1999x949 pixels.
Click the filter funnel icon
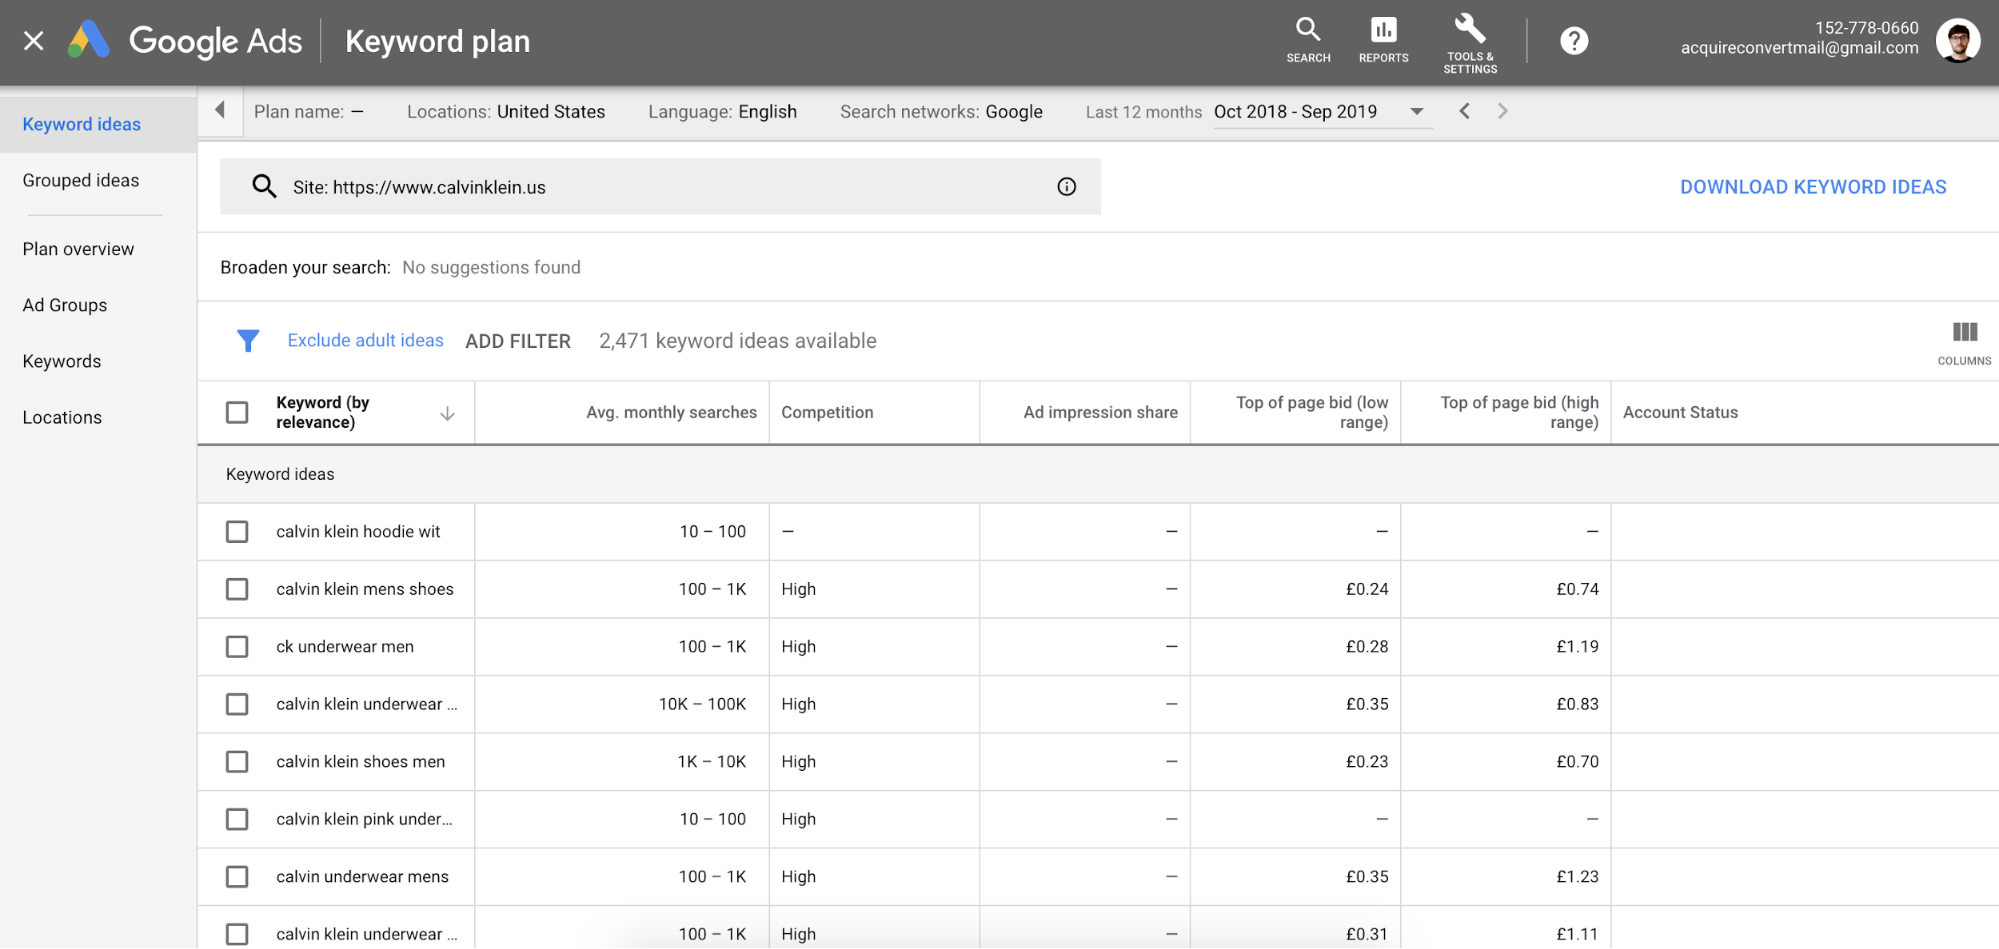pos(248,341)
